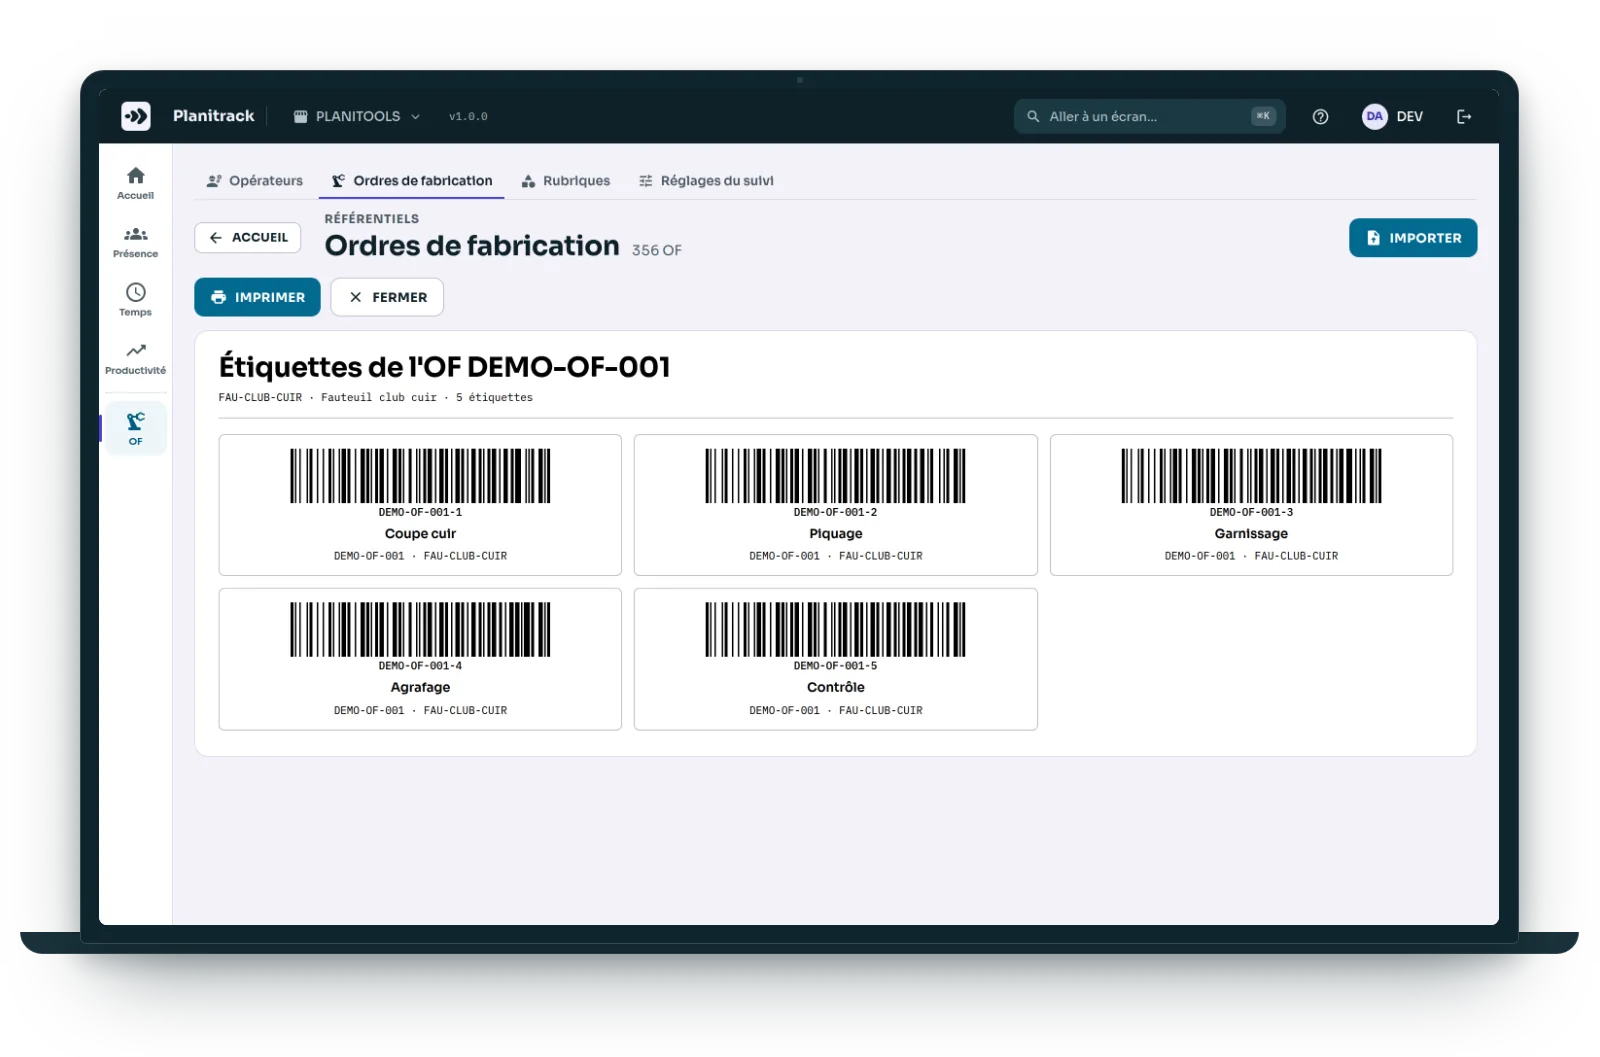Click the IMPRIMER button
Image resolution: width=1600 pixels, height=1057 pixels.
257,297
